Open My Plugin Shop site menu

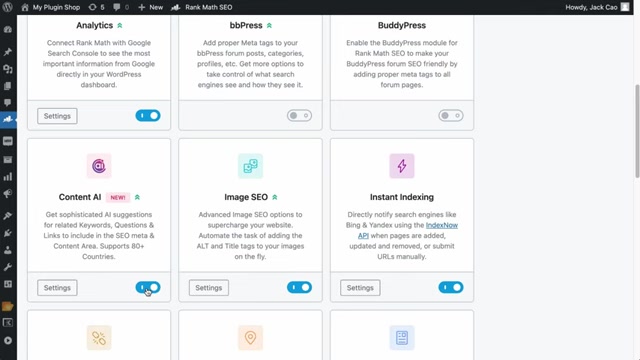pyautogui.click(x=51, y=7)
